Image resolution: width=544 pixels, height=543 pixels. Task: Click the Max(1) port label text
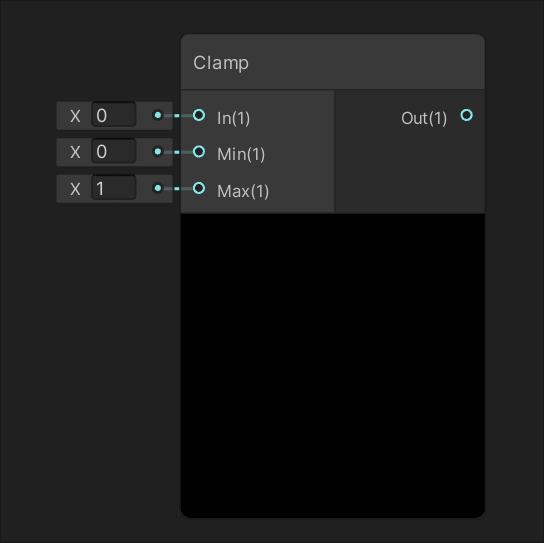click(x=243, y=191)
